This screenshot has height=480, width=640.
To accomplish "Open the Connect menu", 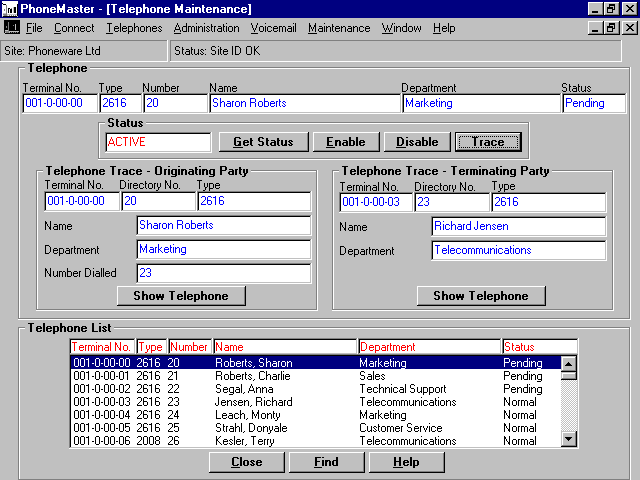I will tap(74, 28).
